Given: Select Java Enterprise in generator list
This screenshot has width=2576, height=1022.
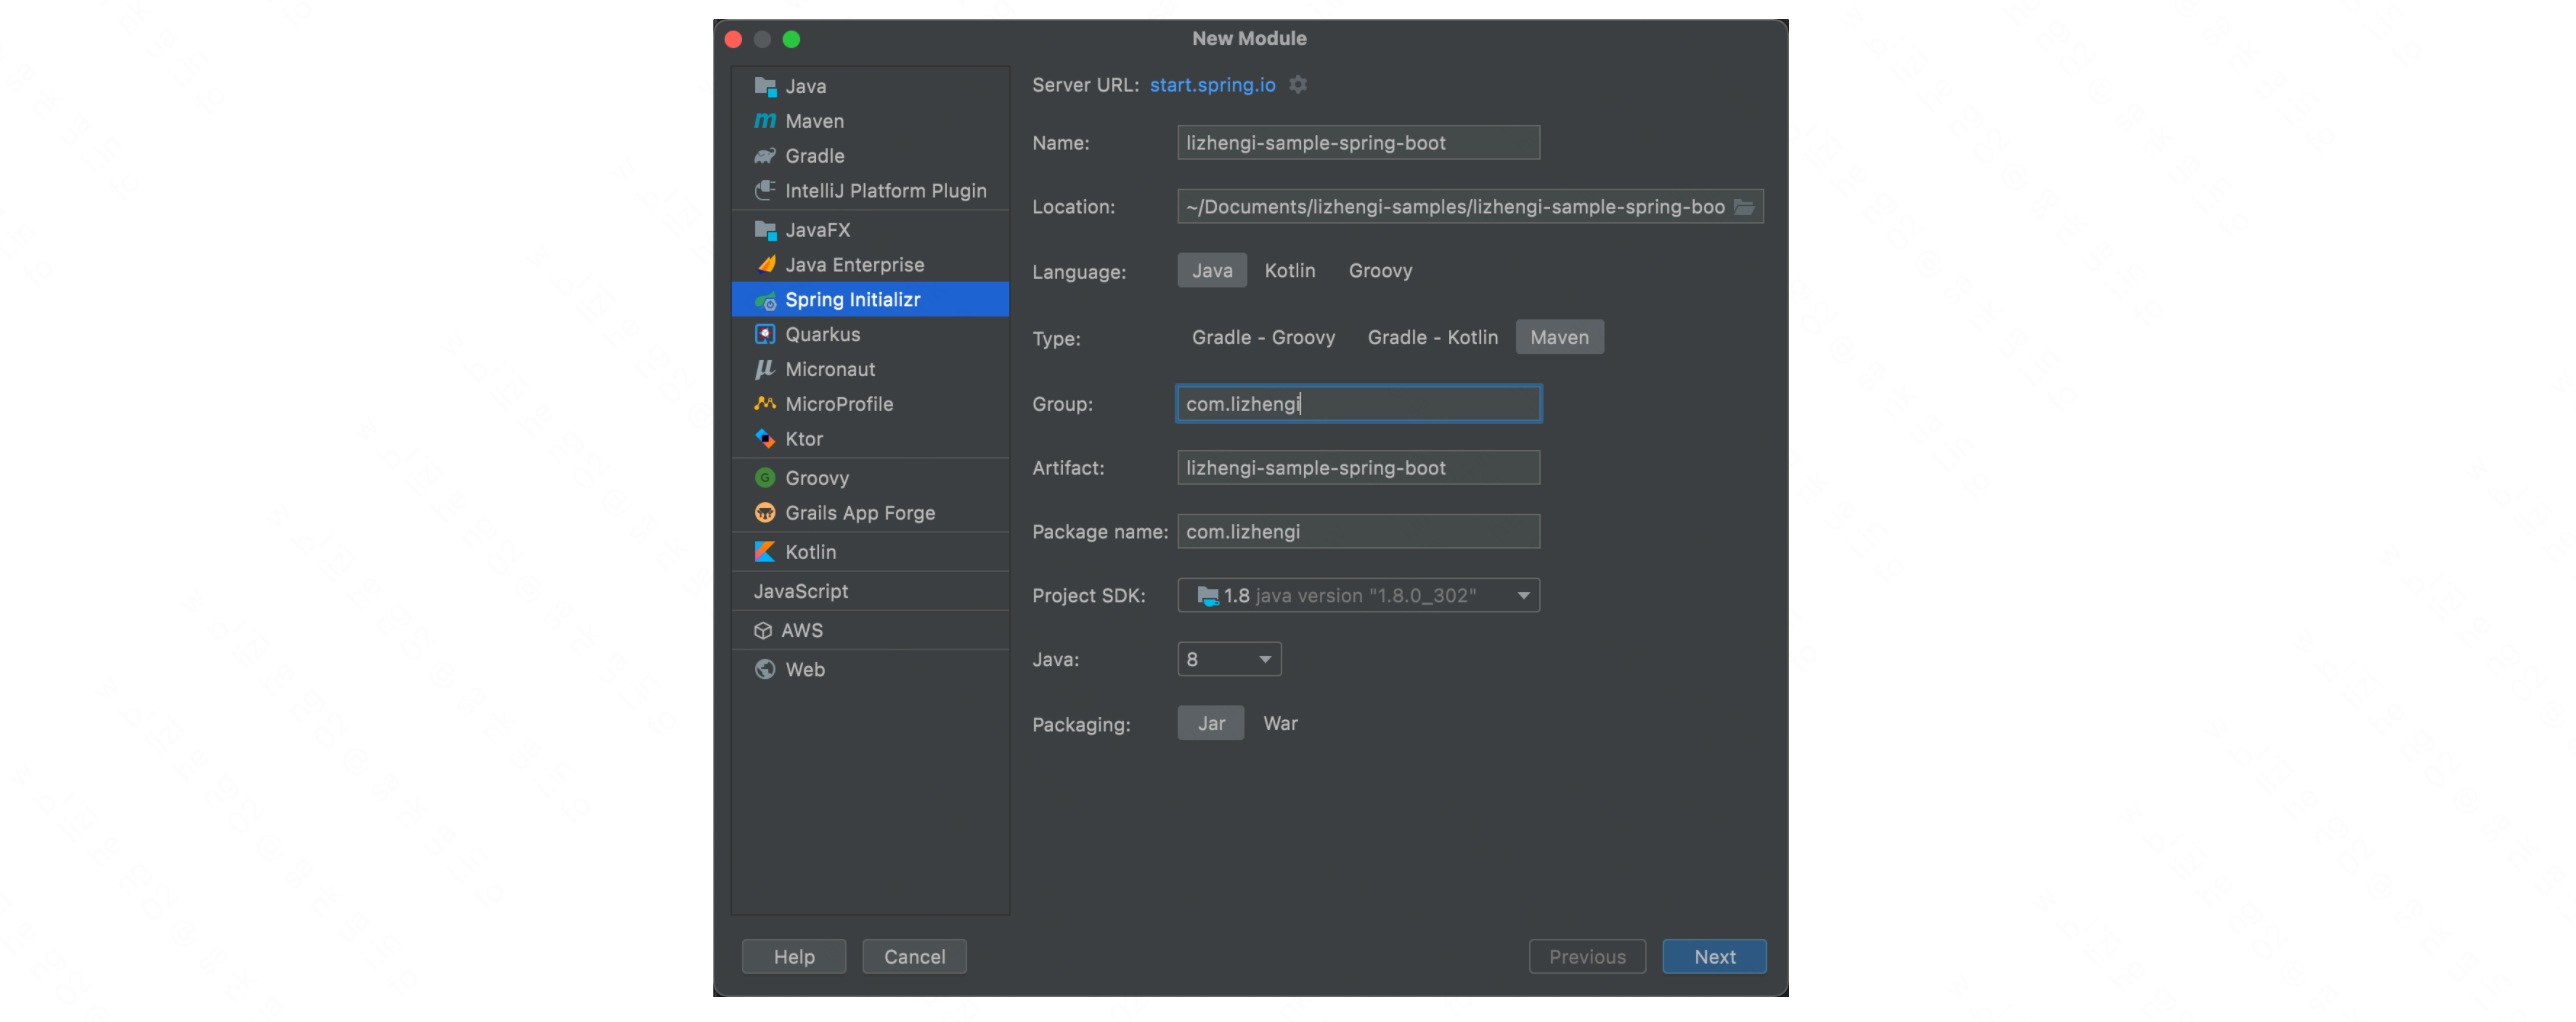Looking at the screenshot, I should (854, 265).
